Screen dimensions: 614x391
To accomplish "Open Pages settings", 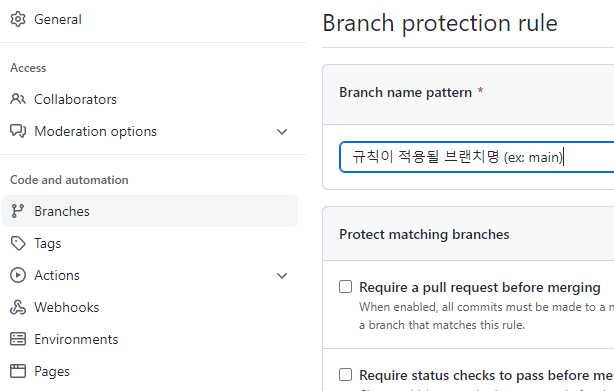I will (52, 371).
